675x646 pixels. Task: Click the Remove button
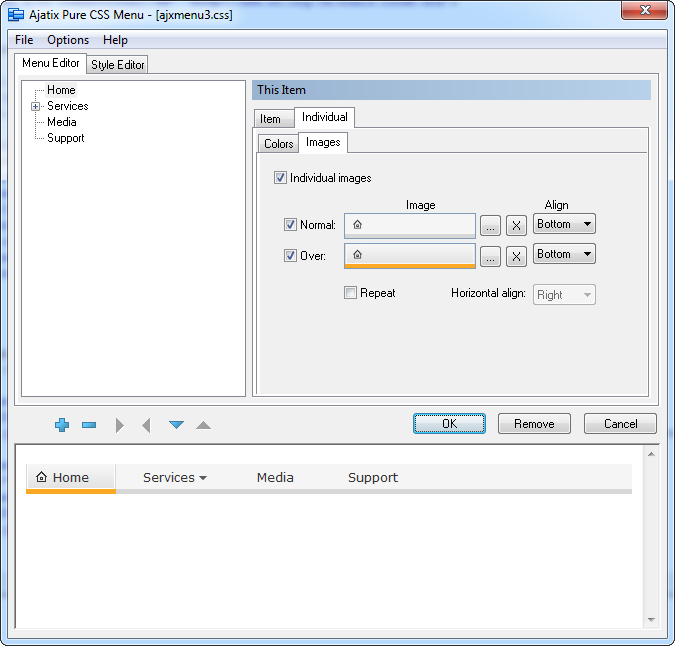click(534, 424)
